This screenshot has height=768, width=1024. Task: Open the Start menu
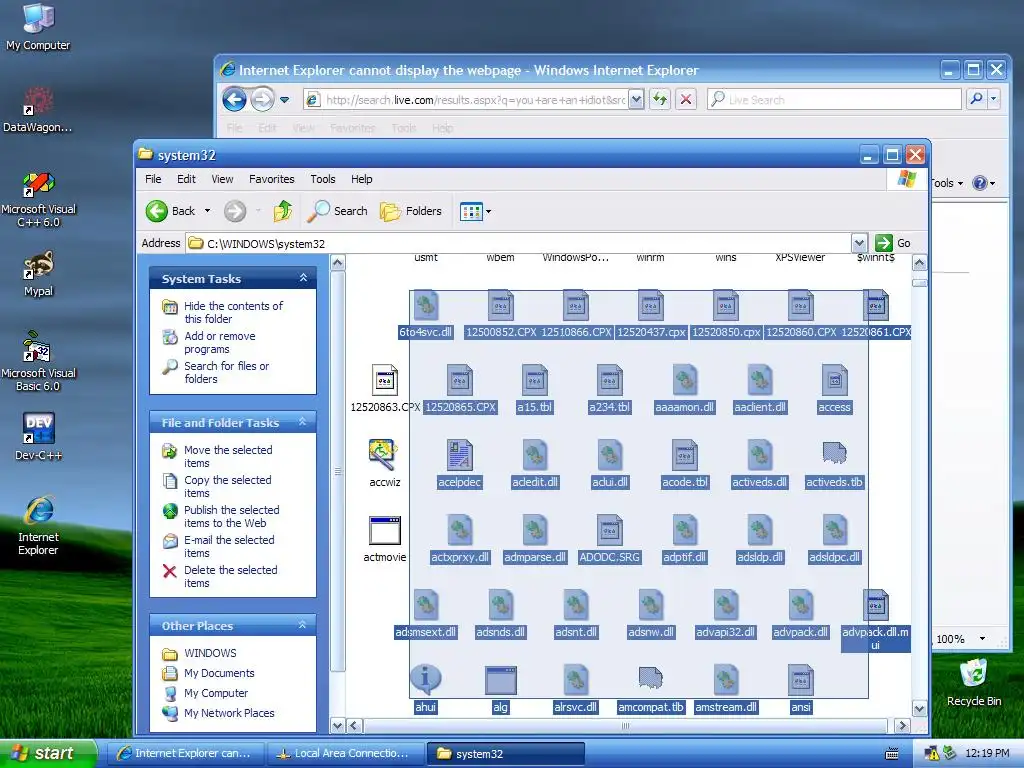pyautogui.click(x=48, y=753)
